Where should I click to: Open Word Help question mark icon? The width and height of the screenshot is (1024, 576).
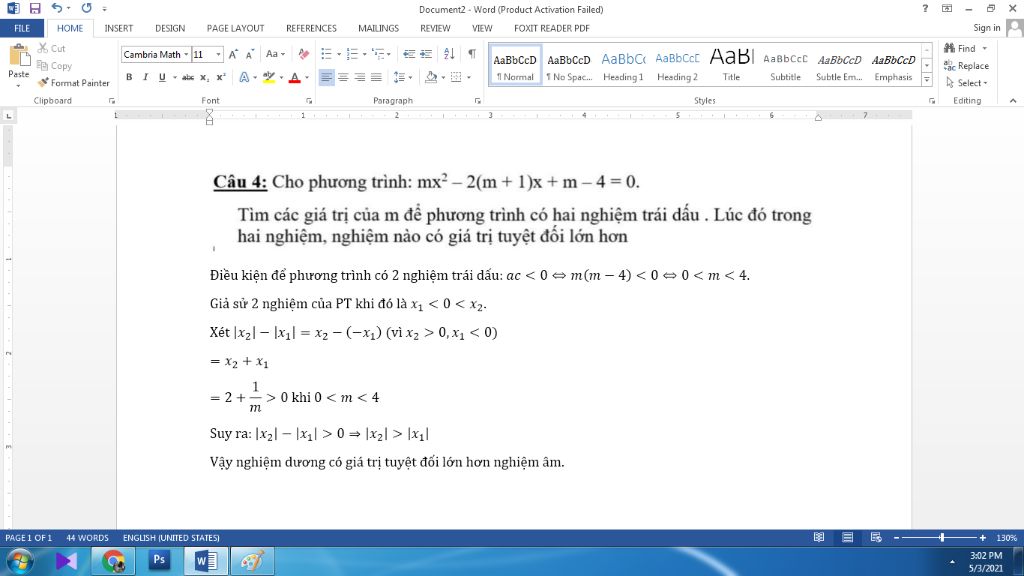(925, 8)
